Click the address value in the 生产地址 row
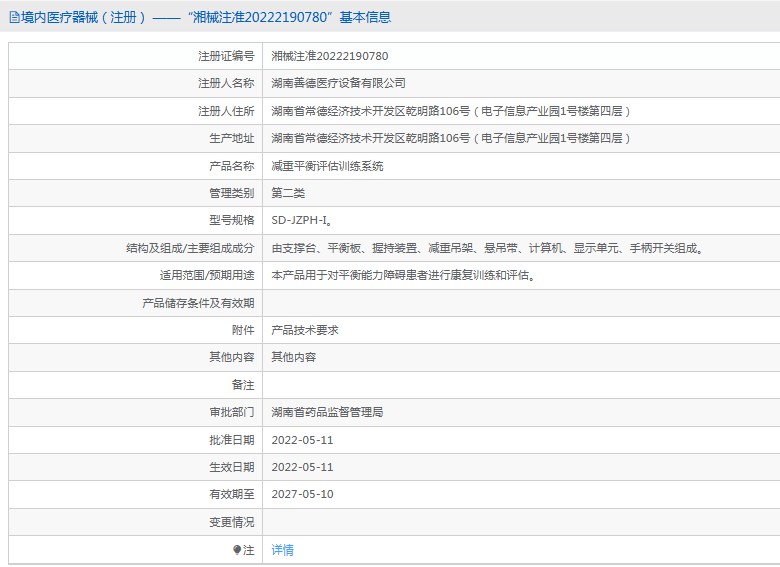Screen dimensions: 780x567 [451, 138]
